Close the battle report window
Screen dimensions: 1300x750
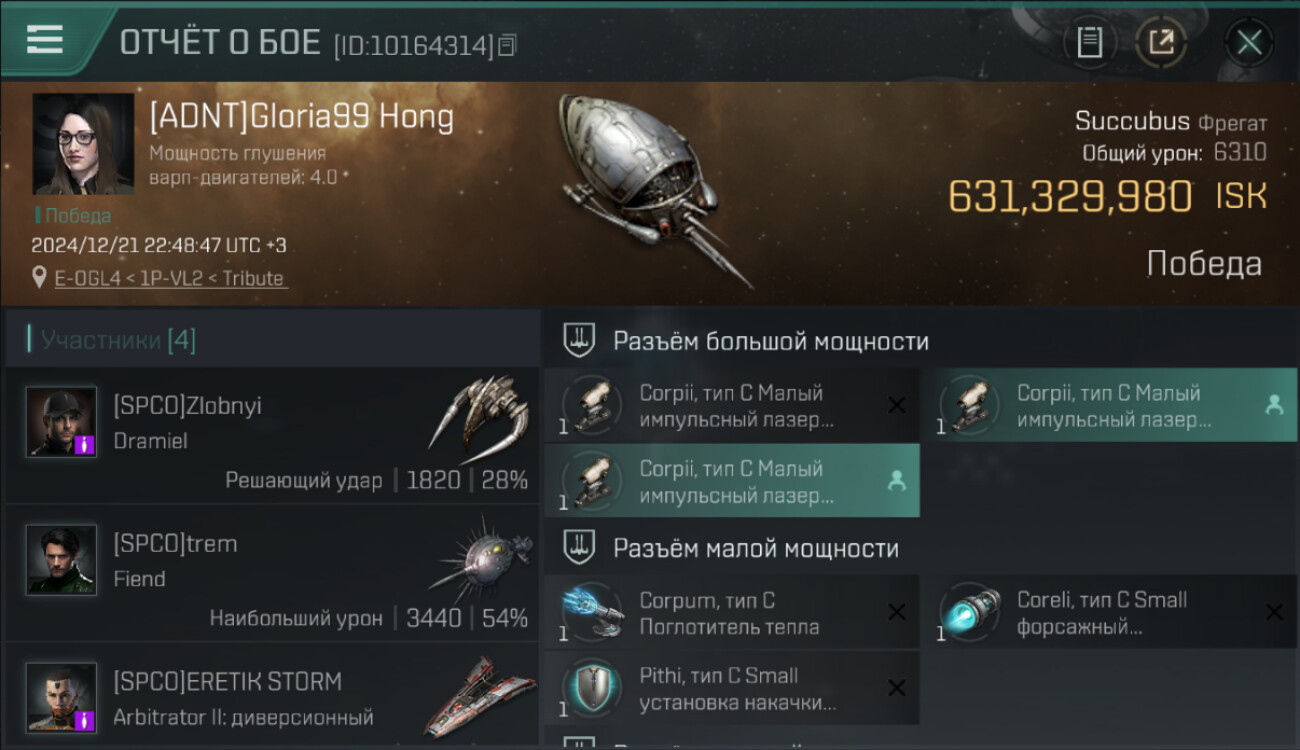[1249, 42]
